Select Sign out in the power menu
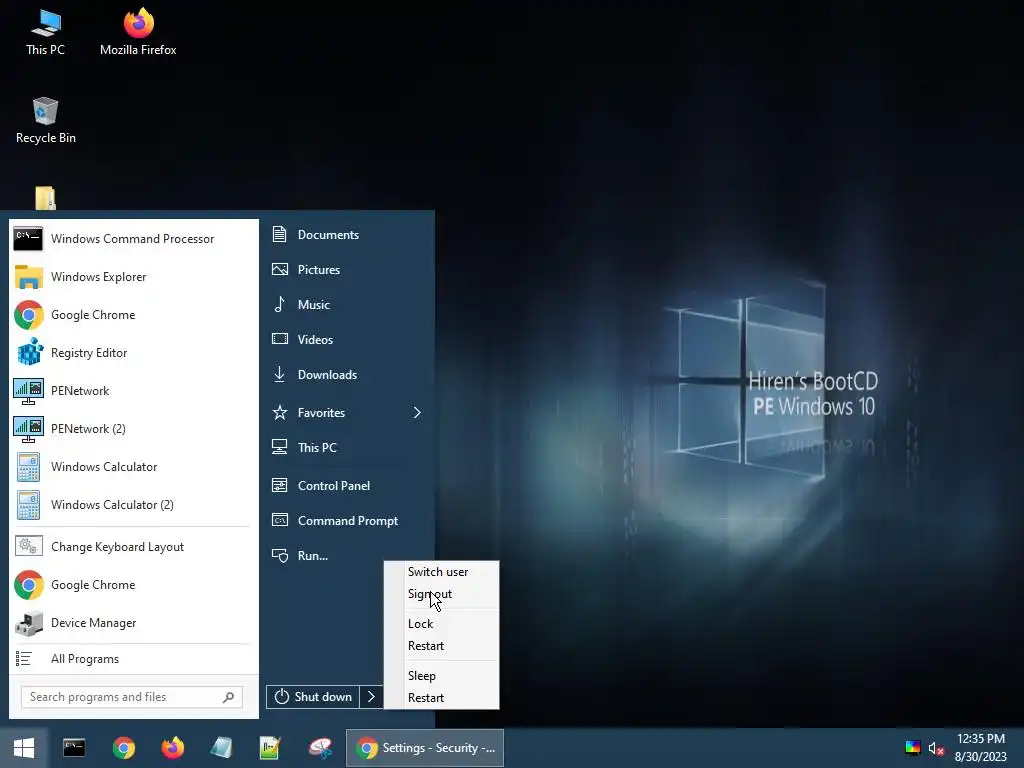Image resolution: width=1024 pixels, height=768 pixels. [441, 594]
